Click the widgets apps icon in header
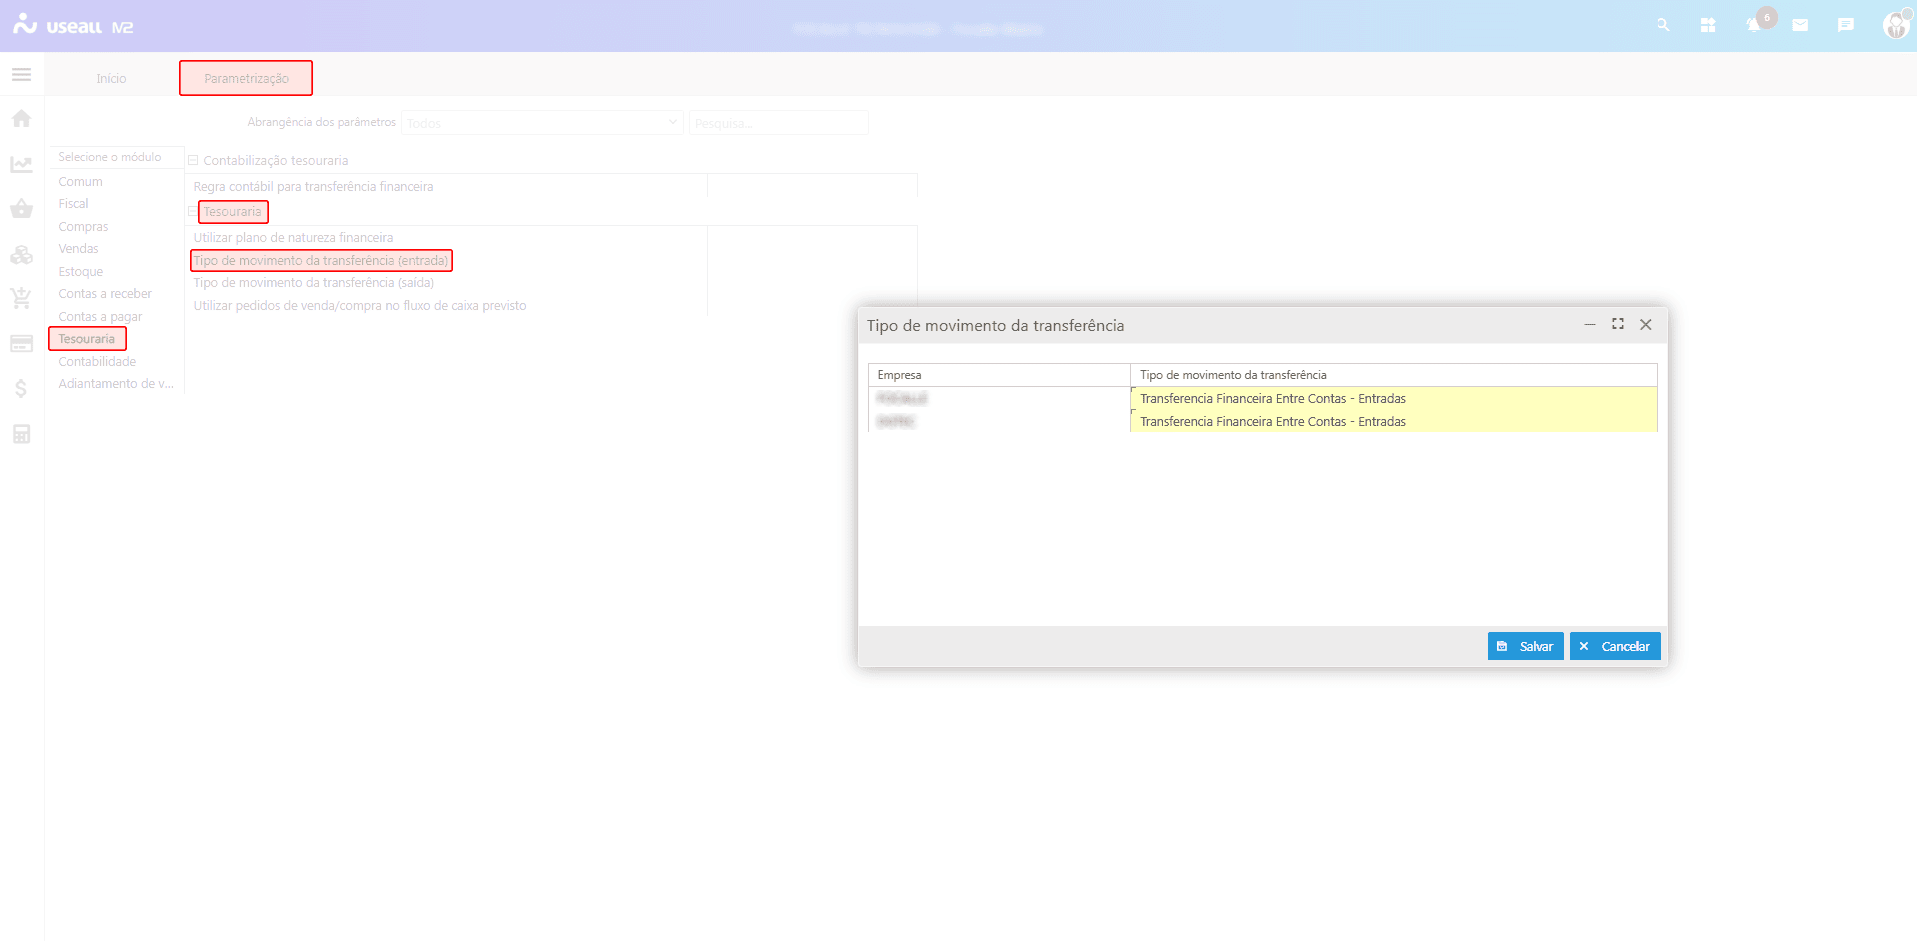Viewport: 1917px width, 941px height. pyautogui.click(x=1708, y=25)
